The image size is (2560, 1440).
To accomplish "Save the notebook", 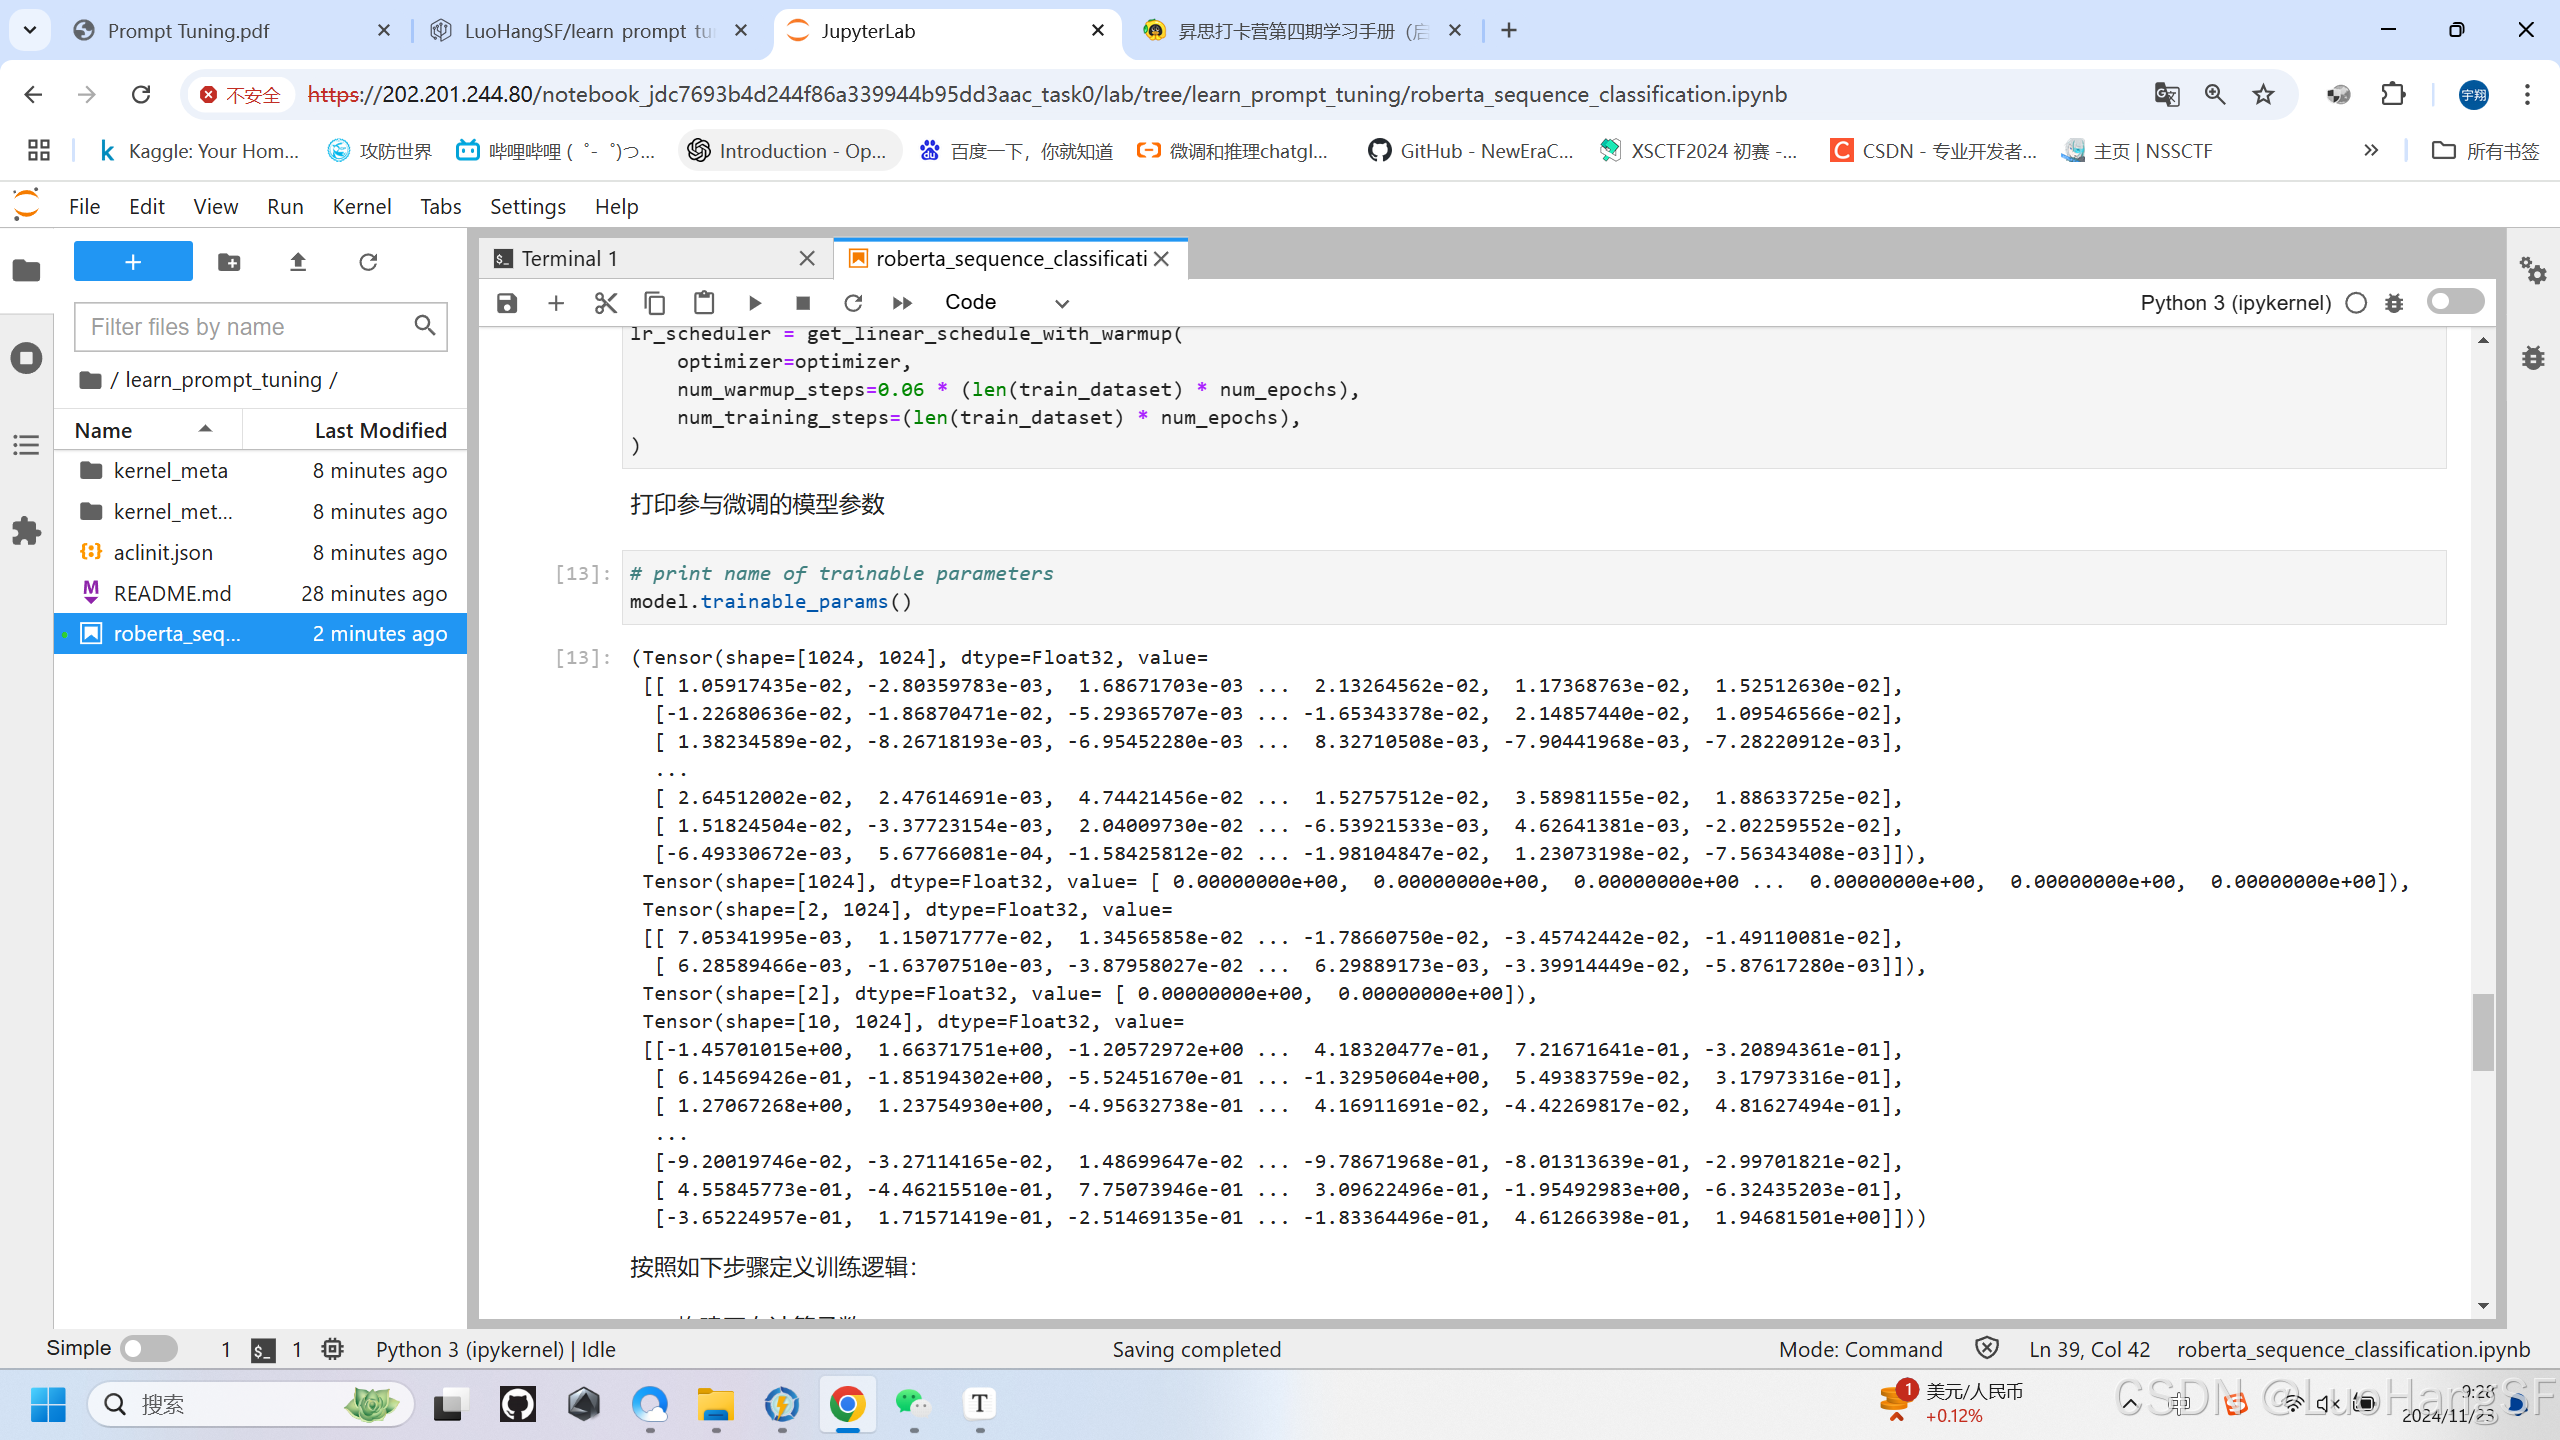I will click(x=506, y=302).
